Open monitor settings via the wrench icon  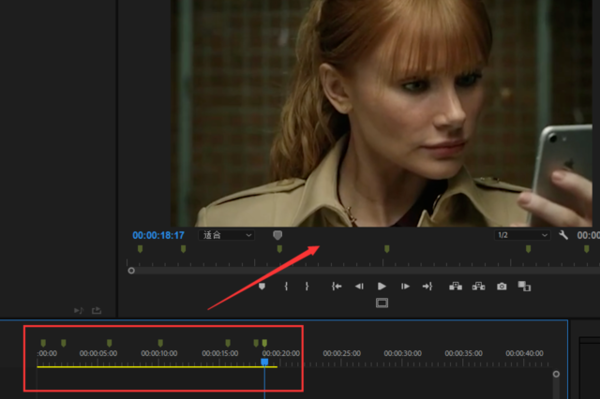pos(563,235)
